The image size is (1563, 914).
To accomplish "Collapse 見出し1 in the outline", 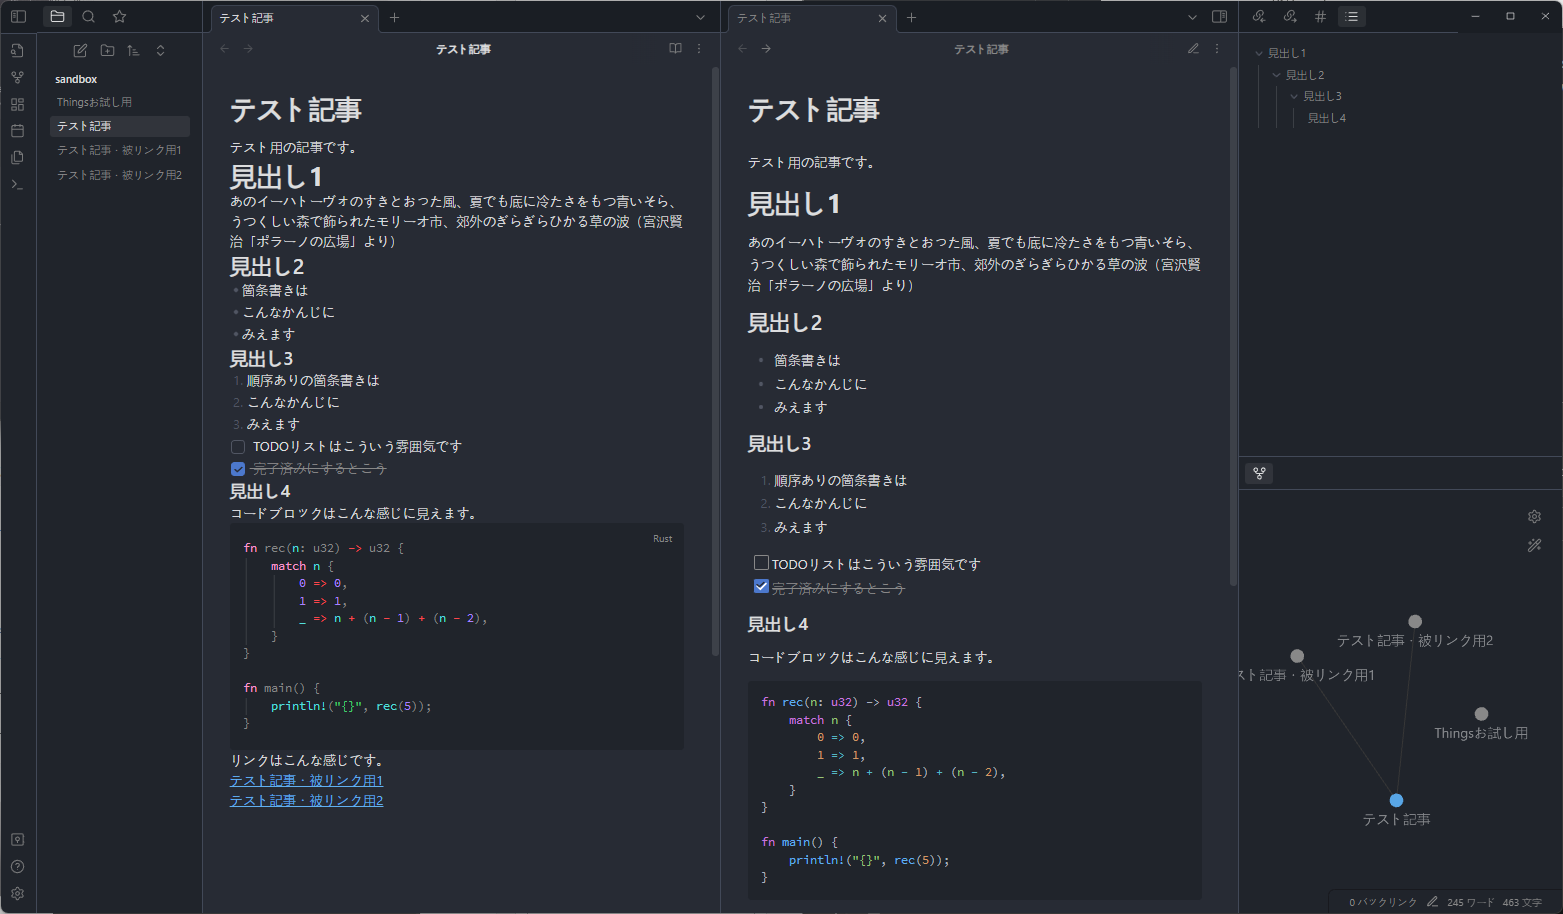I will (1259, 54).
